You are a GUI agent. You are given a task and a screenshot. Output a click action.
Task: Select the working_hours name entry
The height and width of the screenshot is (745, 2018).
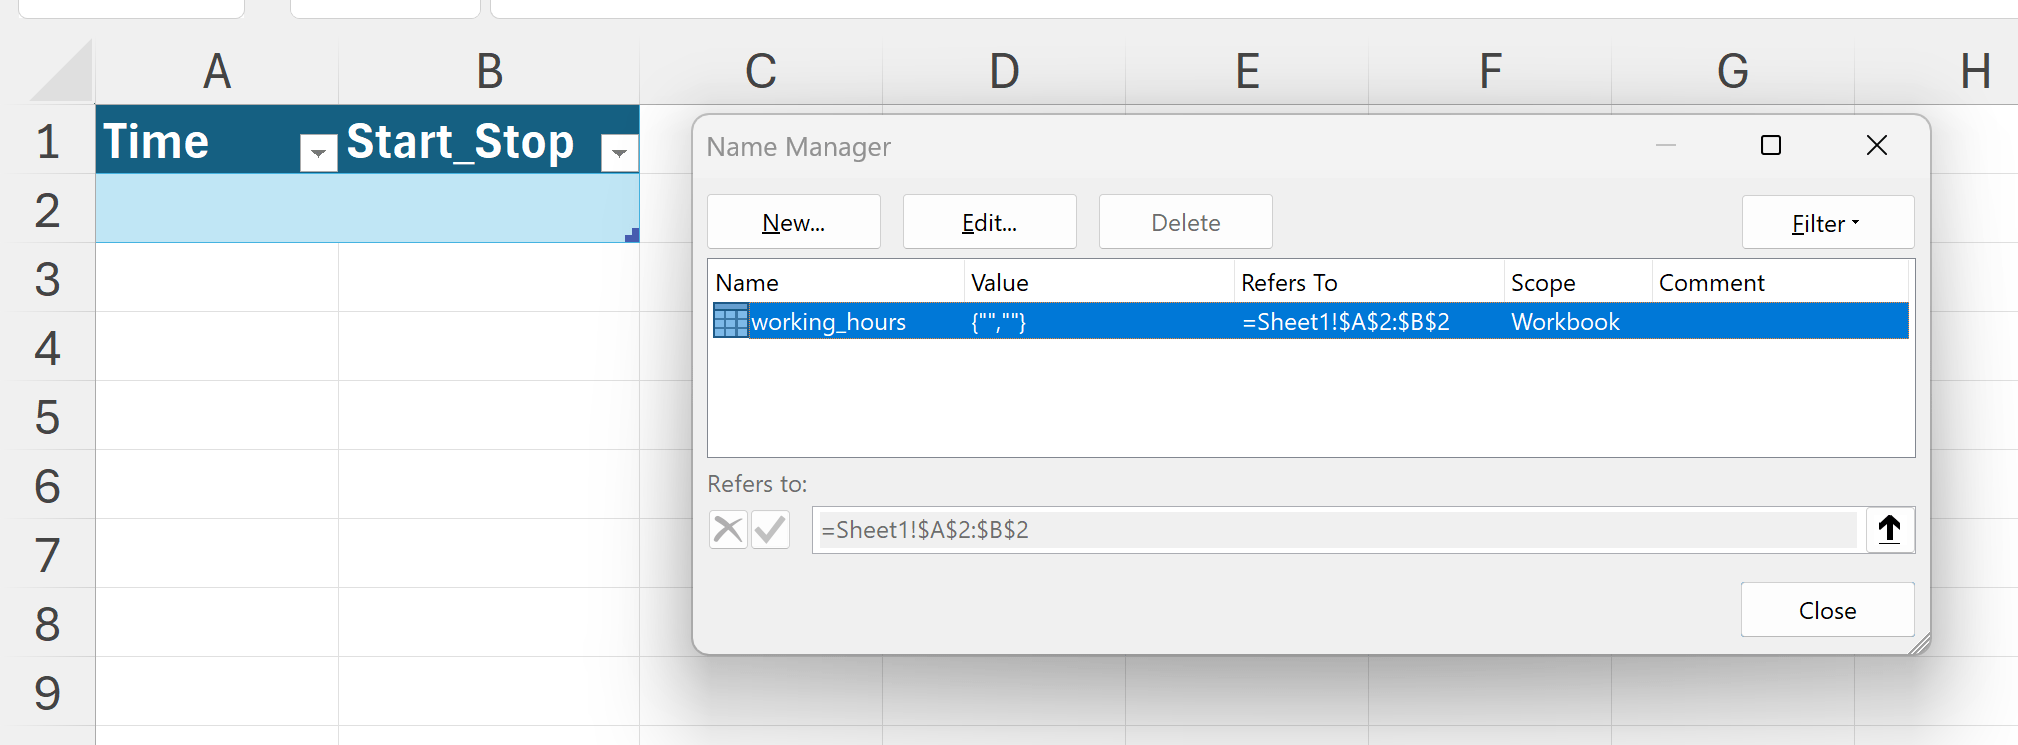click(1311, 321)
